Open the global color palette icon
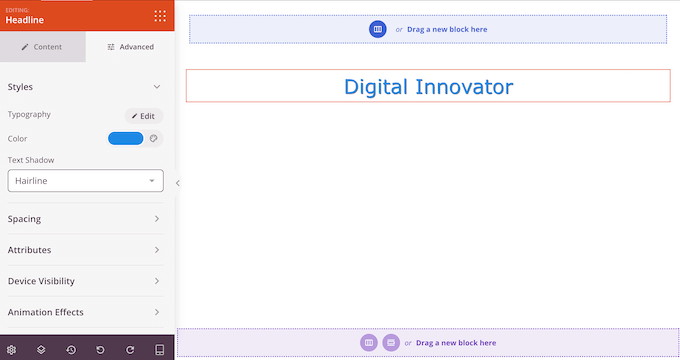Image resolution: width=680 pixels, height=360 pixels. (154, 138)
